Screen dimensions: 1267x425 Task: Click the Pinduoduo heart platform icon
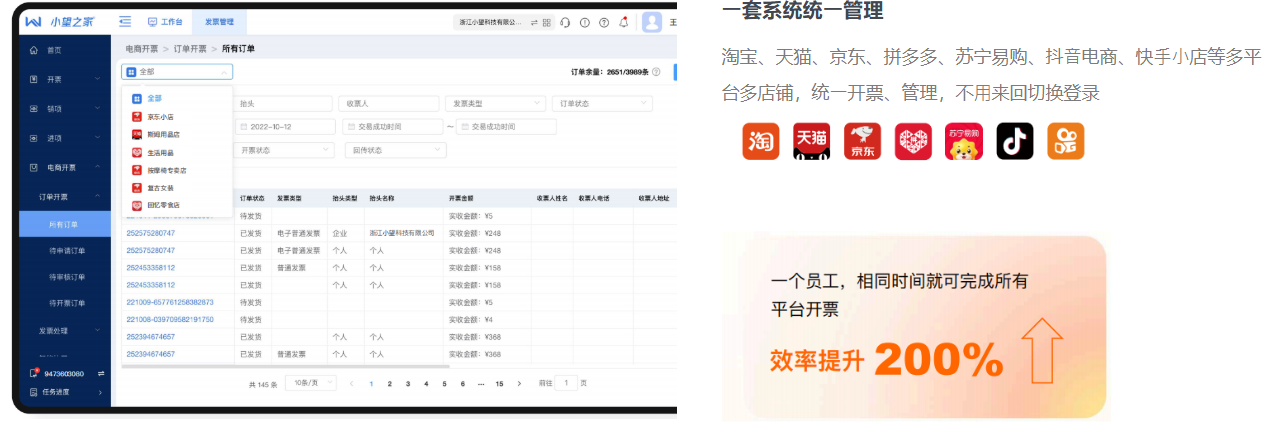[x=913, y=141]
